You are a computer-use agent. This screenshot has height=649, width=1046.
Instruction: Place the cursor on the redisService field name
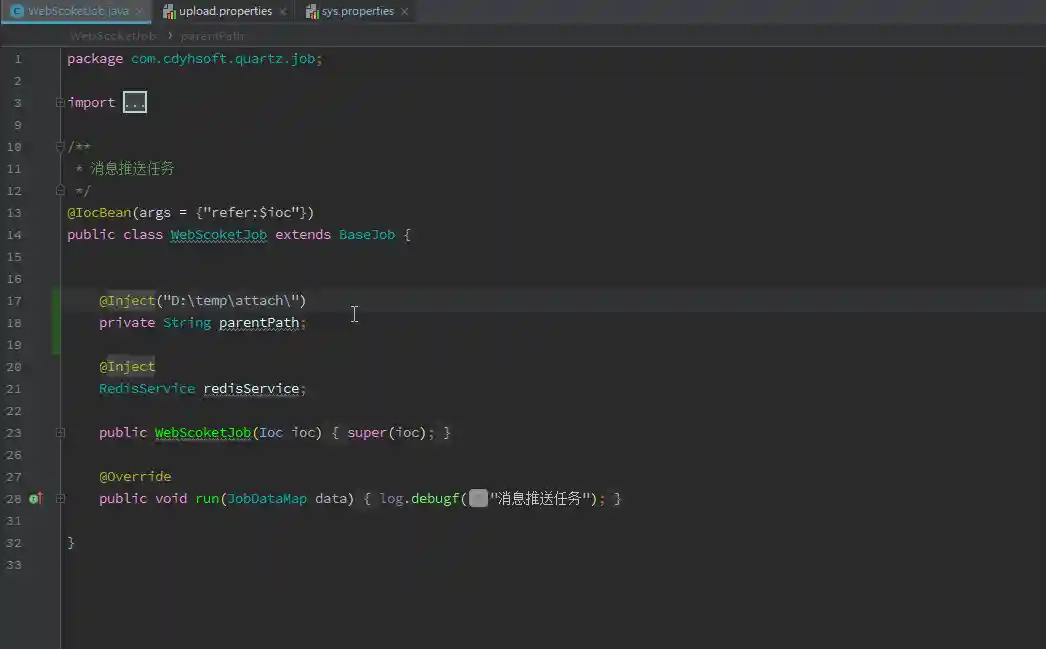click(250, 388)
